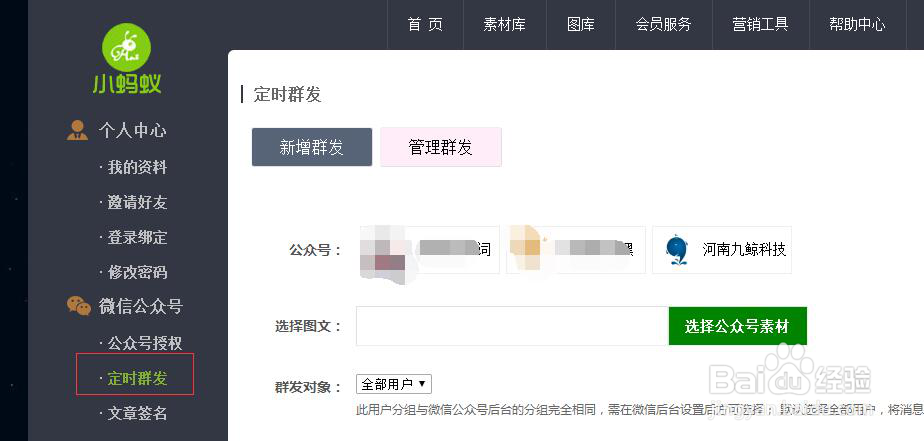Switch to the 管理群发 tab
924x441 pixels.
click(441, 147)
